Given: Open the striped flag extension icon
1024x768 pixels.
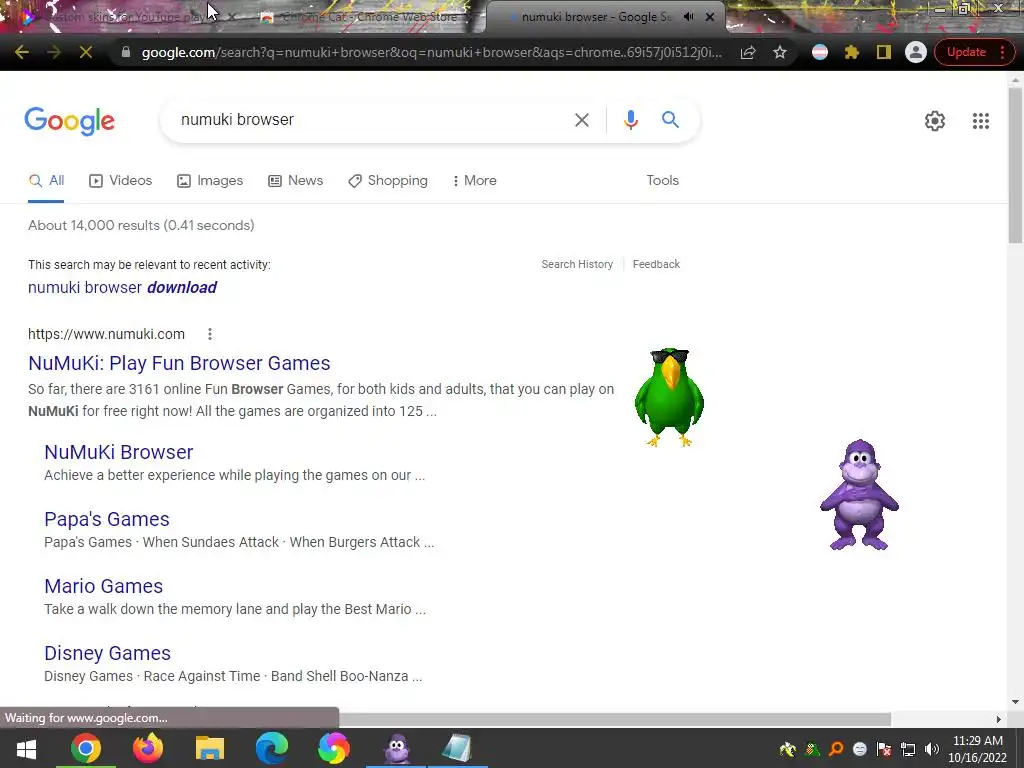Looking at the screenshot, I should click(x=820, y=52).
